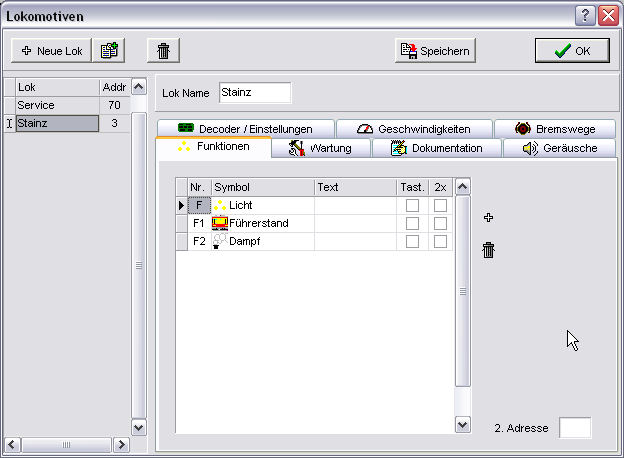
Task: Click the Licht symbol icon
Action: (220, 205)
